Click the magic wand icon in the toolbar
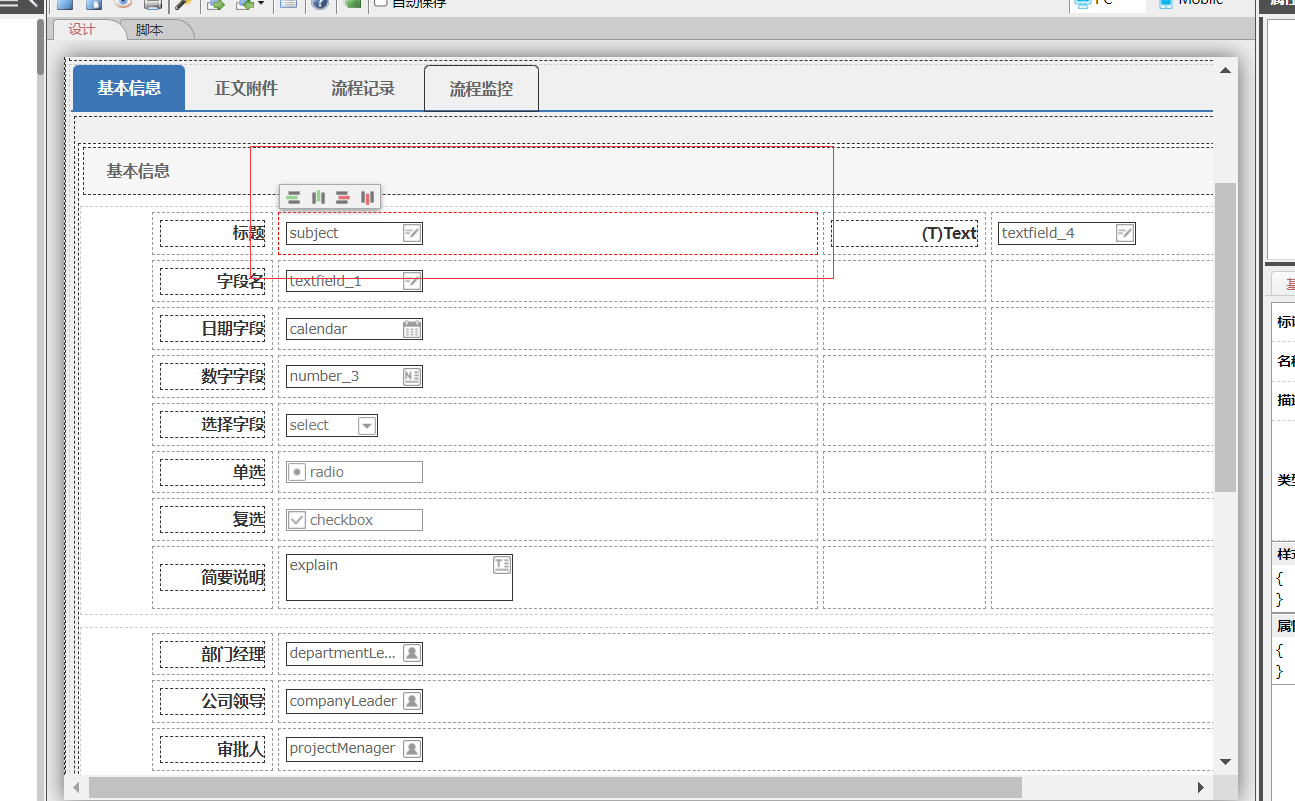Viewport: 1295px width, 801px height. point(184,3)
